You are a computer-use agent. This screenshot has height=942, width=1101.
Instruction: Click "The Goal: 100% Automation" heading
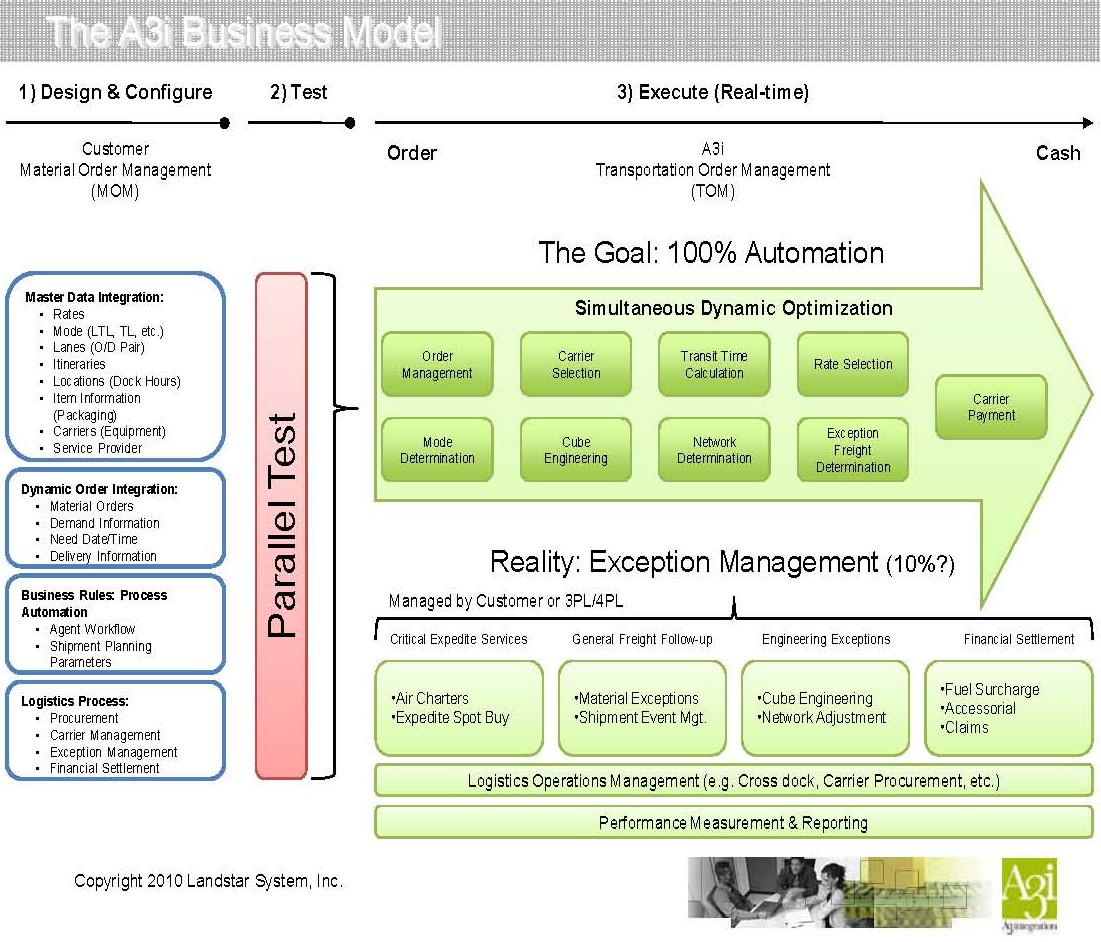pyautogui.click(x=711, y=253)
